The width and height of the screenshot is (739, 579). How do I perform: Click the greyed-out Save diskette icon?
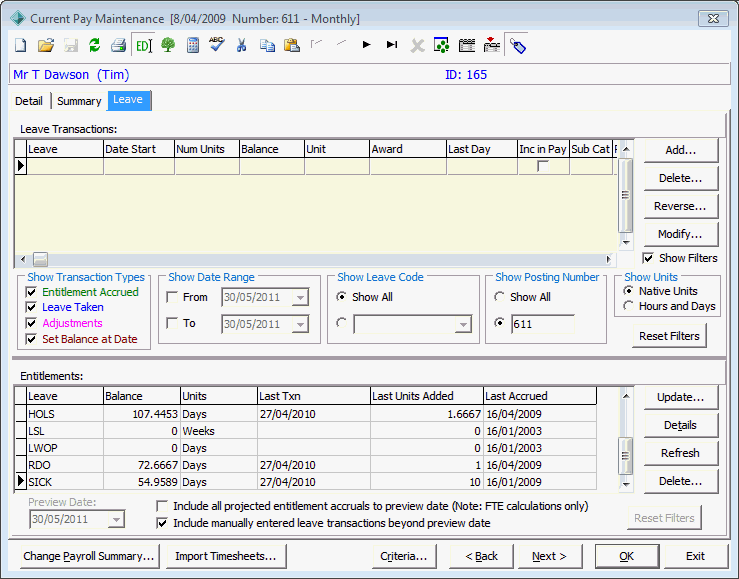coord(71,46)
